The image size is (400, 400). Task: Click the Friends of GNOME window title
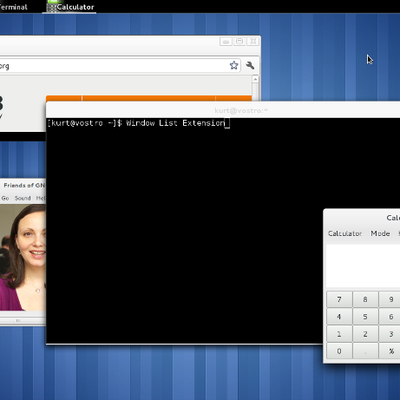click(24, 185)
